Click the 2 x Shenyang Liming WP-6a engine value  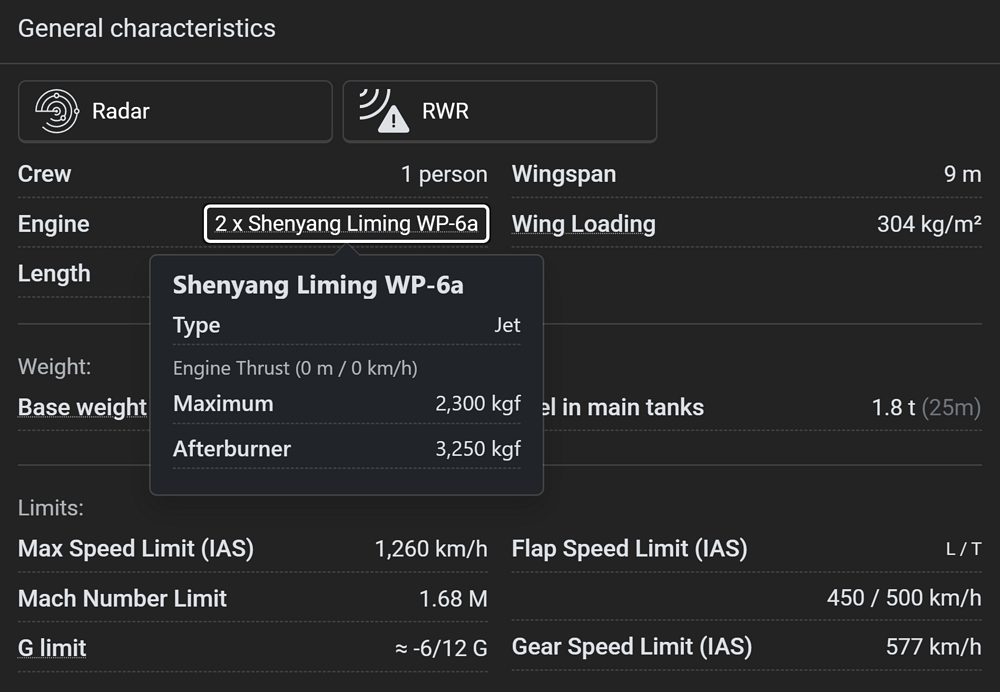[x=346, y=224]
